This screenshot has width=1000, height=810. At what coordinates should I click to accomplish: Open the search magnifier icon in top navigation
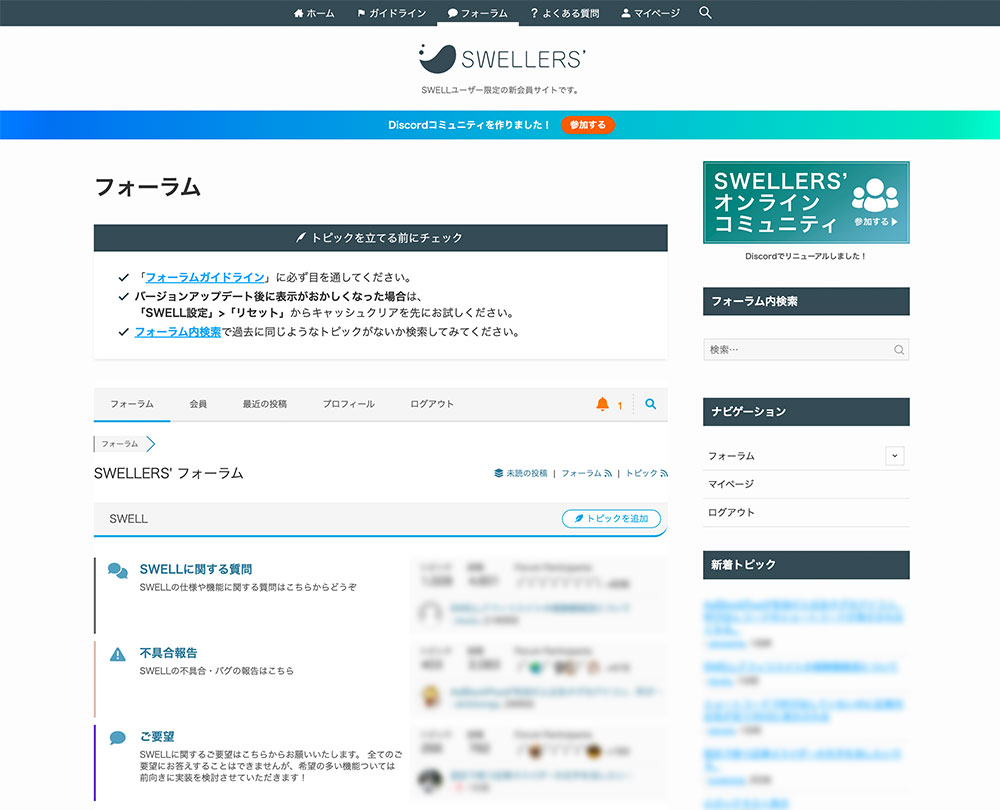(x=705, y=13)
